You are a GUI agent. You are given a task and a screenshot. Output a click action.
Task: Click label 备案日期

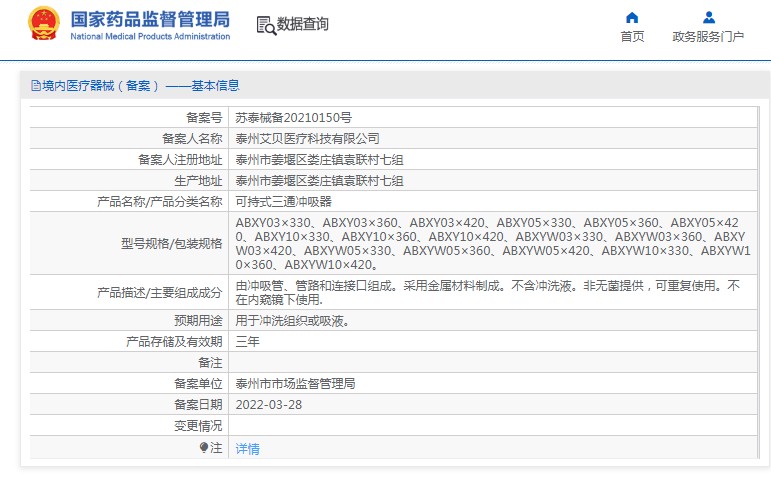point(198,405)
